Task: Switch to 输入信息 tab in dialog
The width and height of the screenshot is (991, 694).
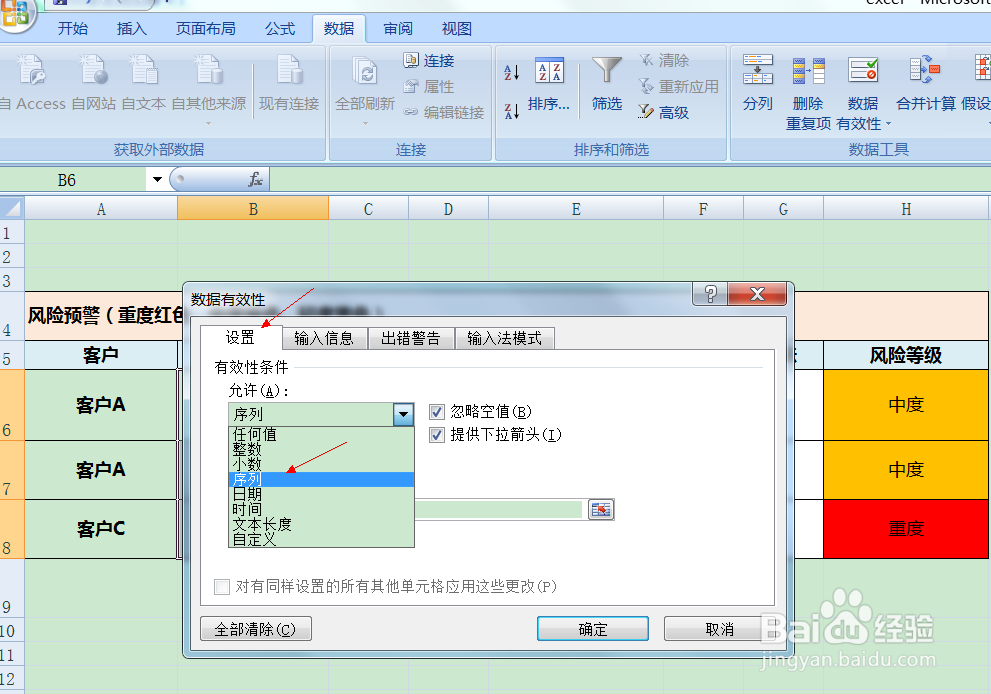Action: [x=324, y=338]
